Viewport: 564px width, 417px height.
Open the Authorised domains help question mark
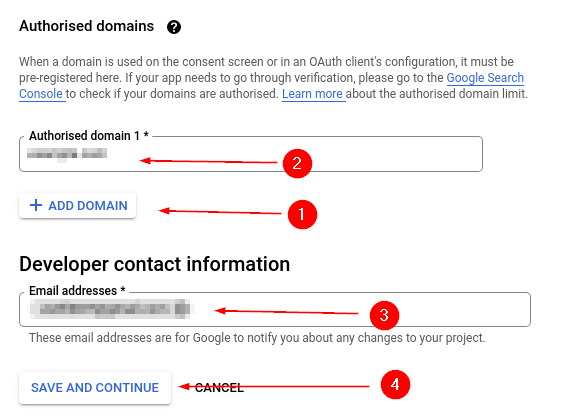coord(174,27)
